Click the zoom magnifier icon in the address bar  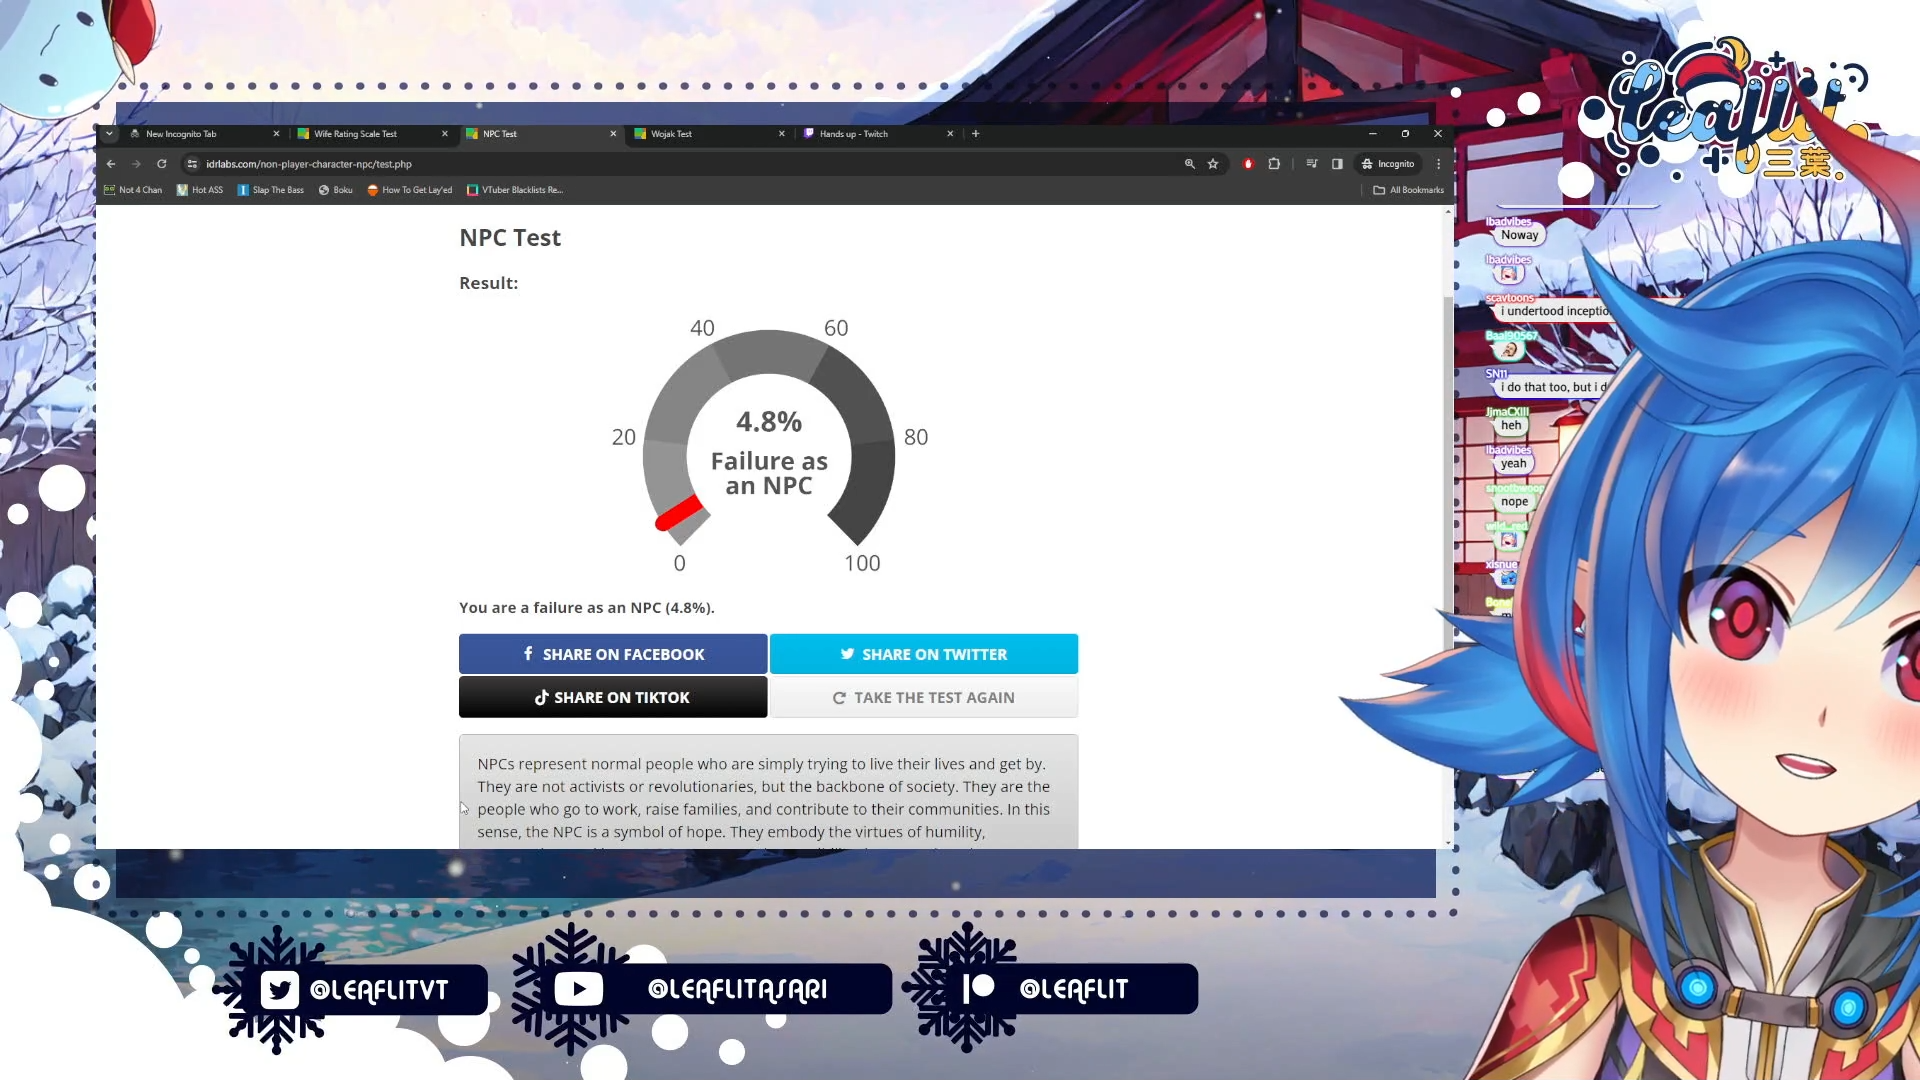(x=1190, y=164)
